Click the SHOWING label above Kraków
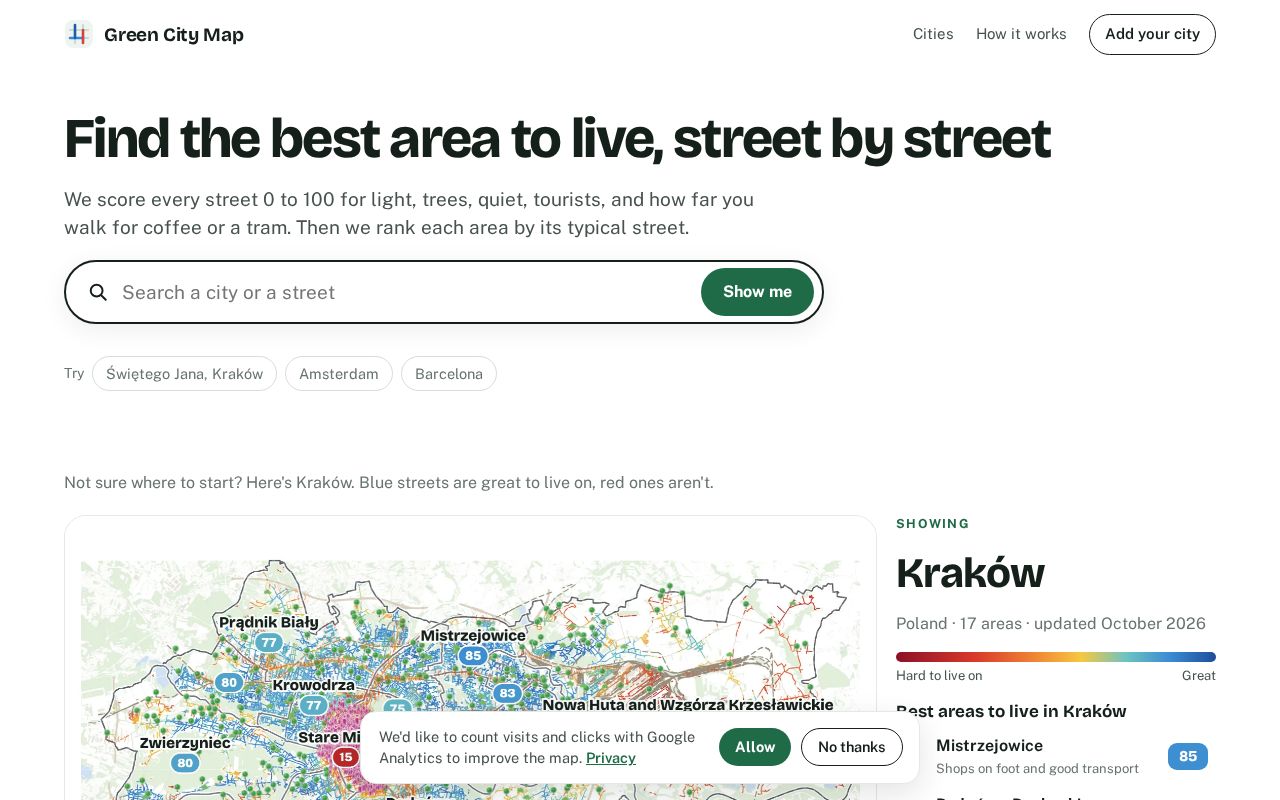This screenshot has width=1280, height=800. tap(933, 524)
